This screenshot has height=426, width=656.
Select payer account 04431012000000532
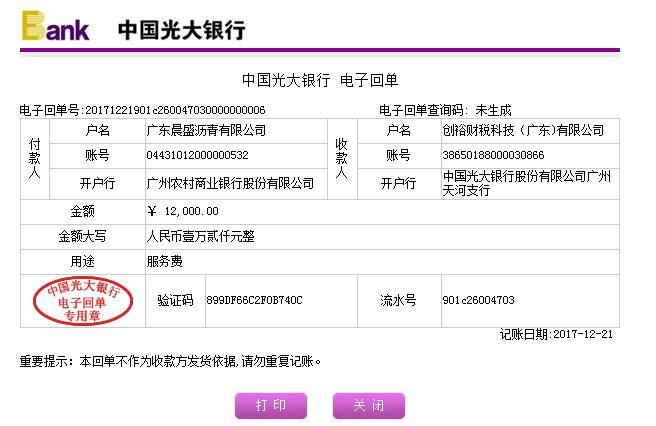197,155
